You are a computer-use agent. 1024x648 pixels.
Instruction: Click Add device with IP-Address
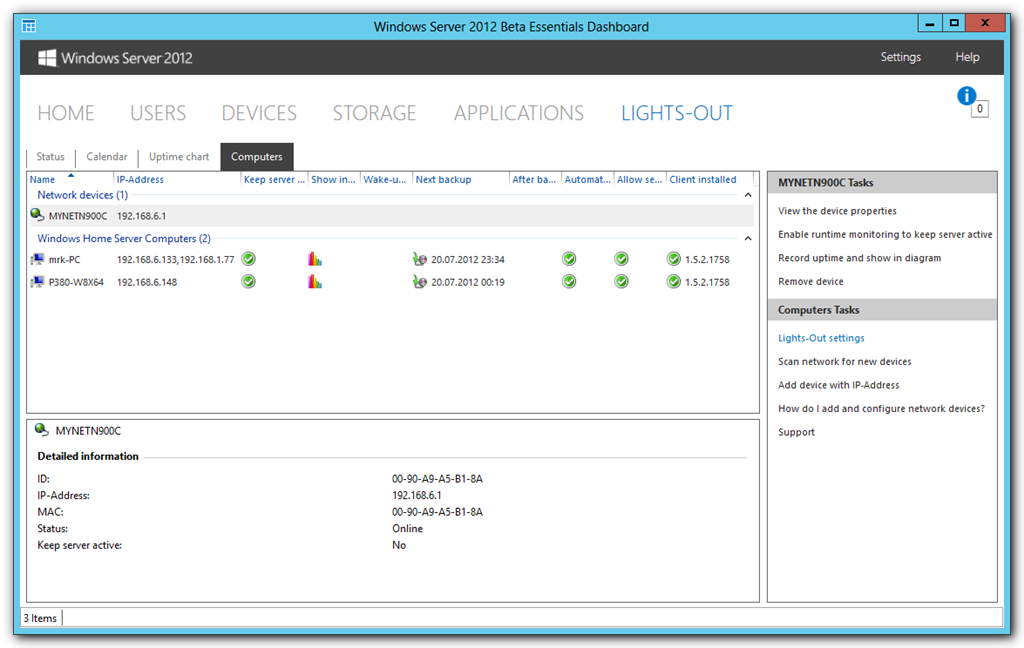click(839, 385)
